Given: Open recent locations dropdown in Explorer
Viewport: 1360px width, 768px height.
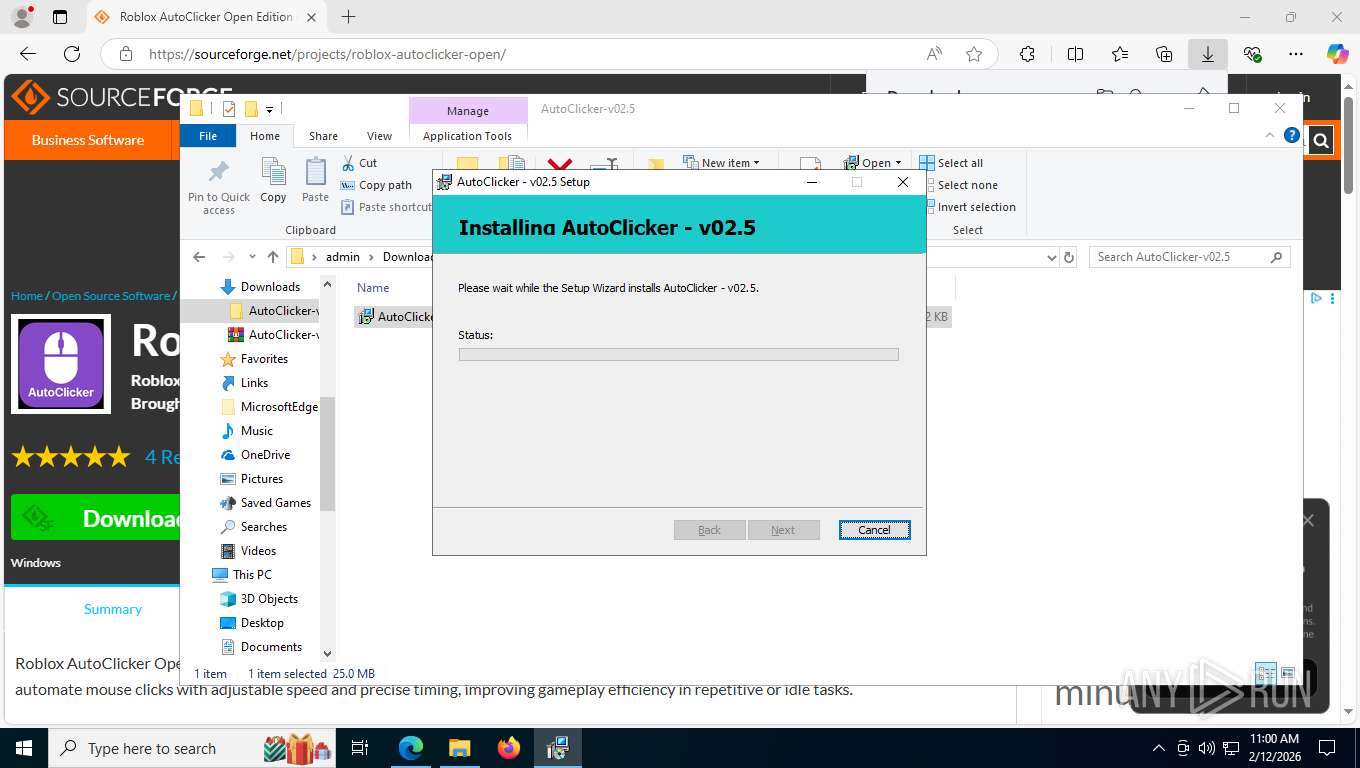Looking at the screenshot, I should pyautogui.click(x=252, y=257).
